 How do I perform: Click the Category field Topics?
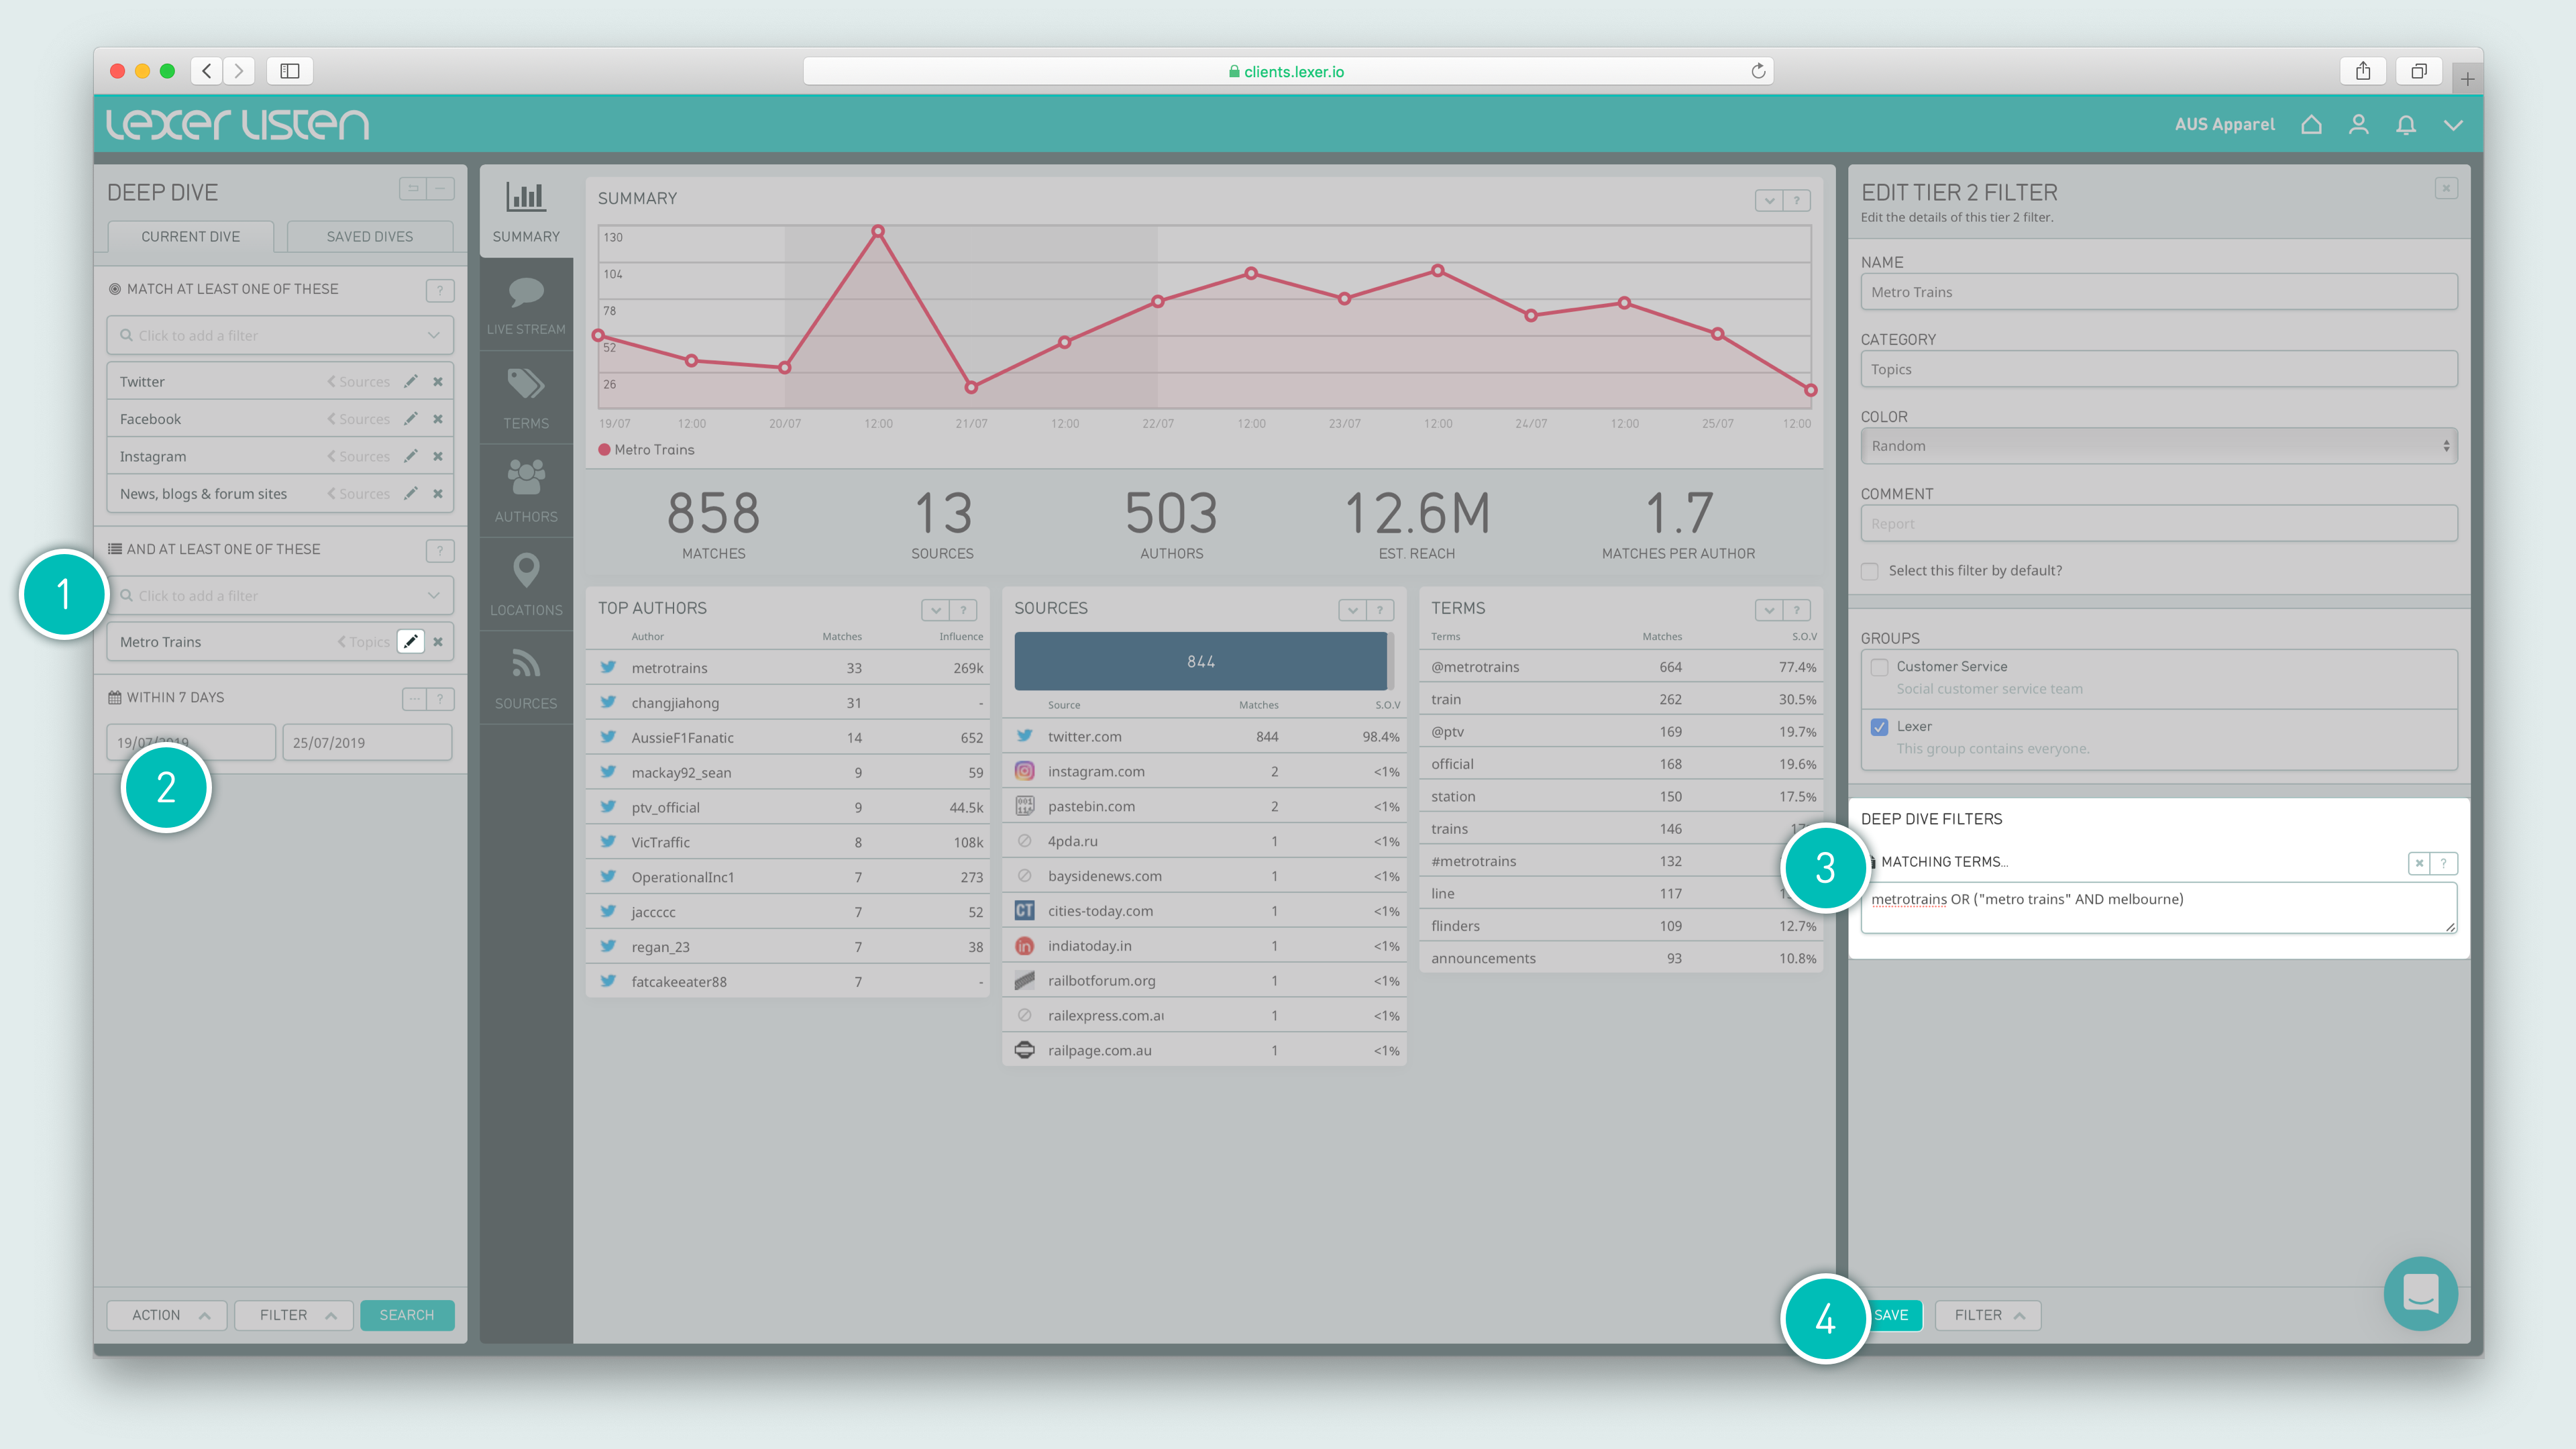[x=2159, y=369]
